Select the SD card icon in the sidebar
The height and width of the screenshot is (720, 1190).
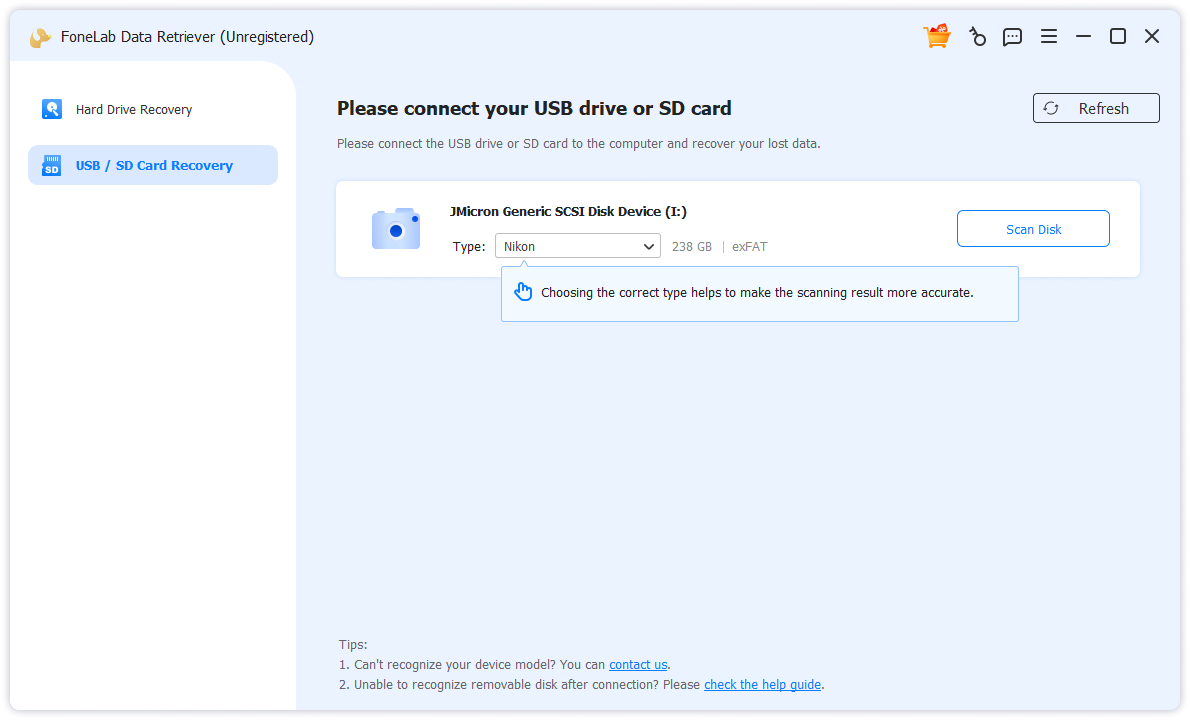pyautogui.click(x=52, y=165)
